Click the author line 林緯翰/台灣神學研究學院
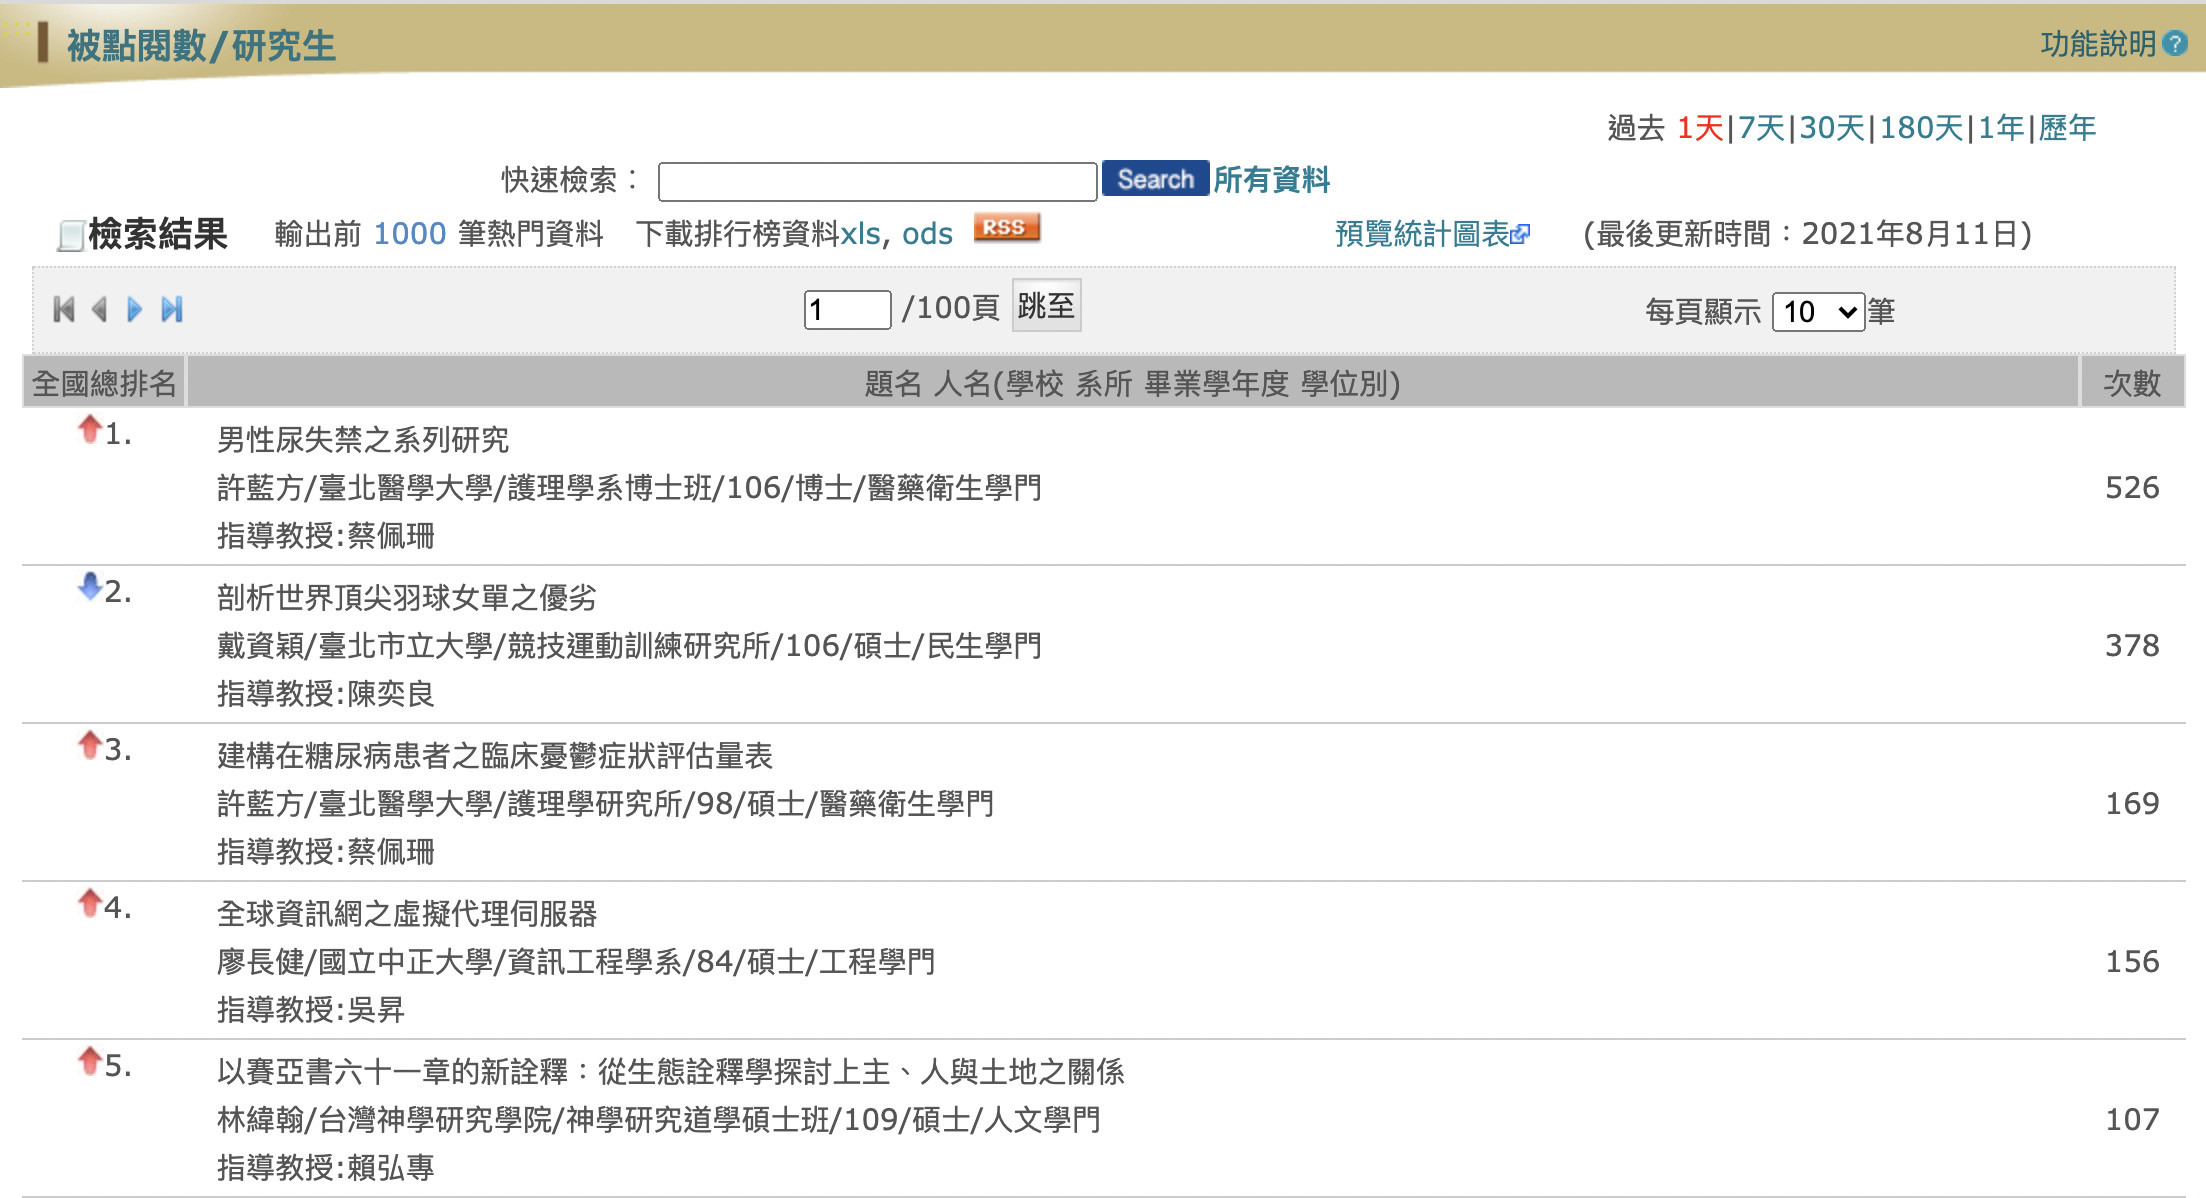 click(x=659, y=1120)
